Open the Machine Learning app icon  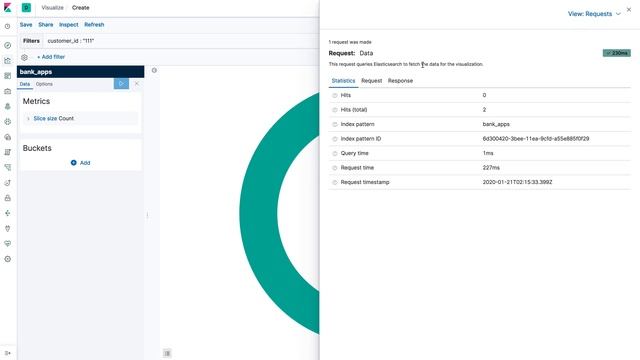7,122
